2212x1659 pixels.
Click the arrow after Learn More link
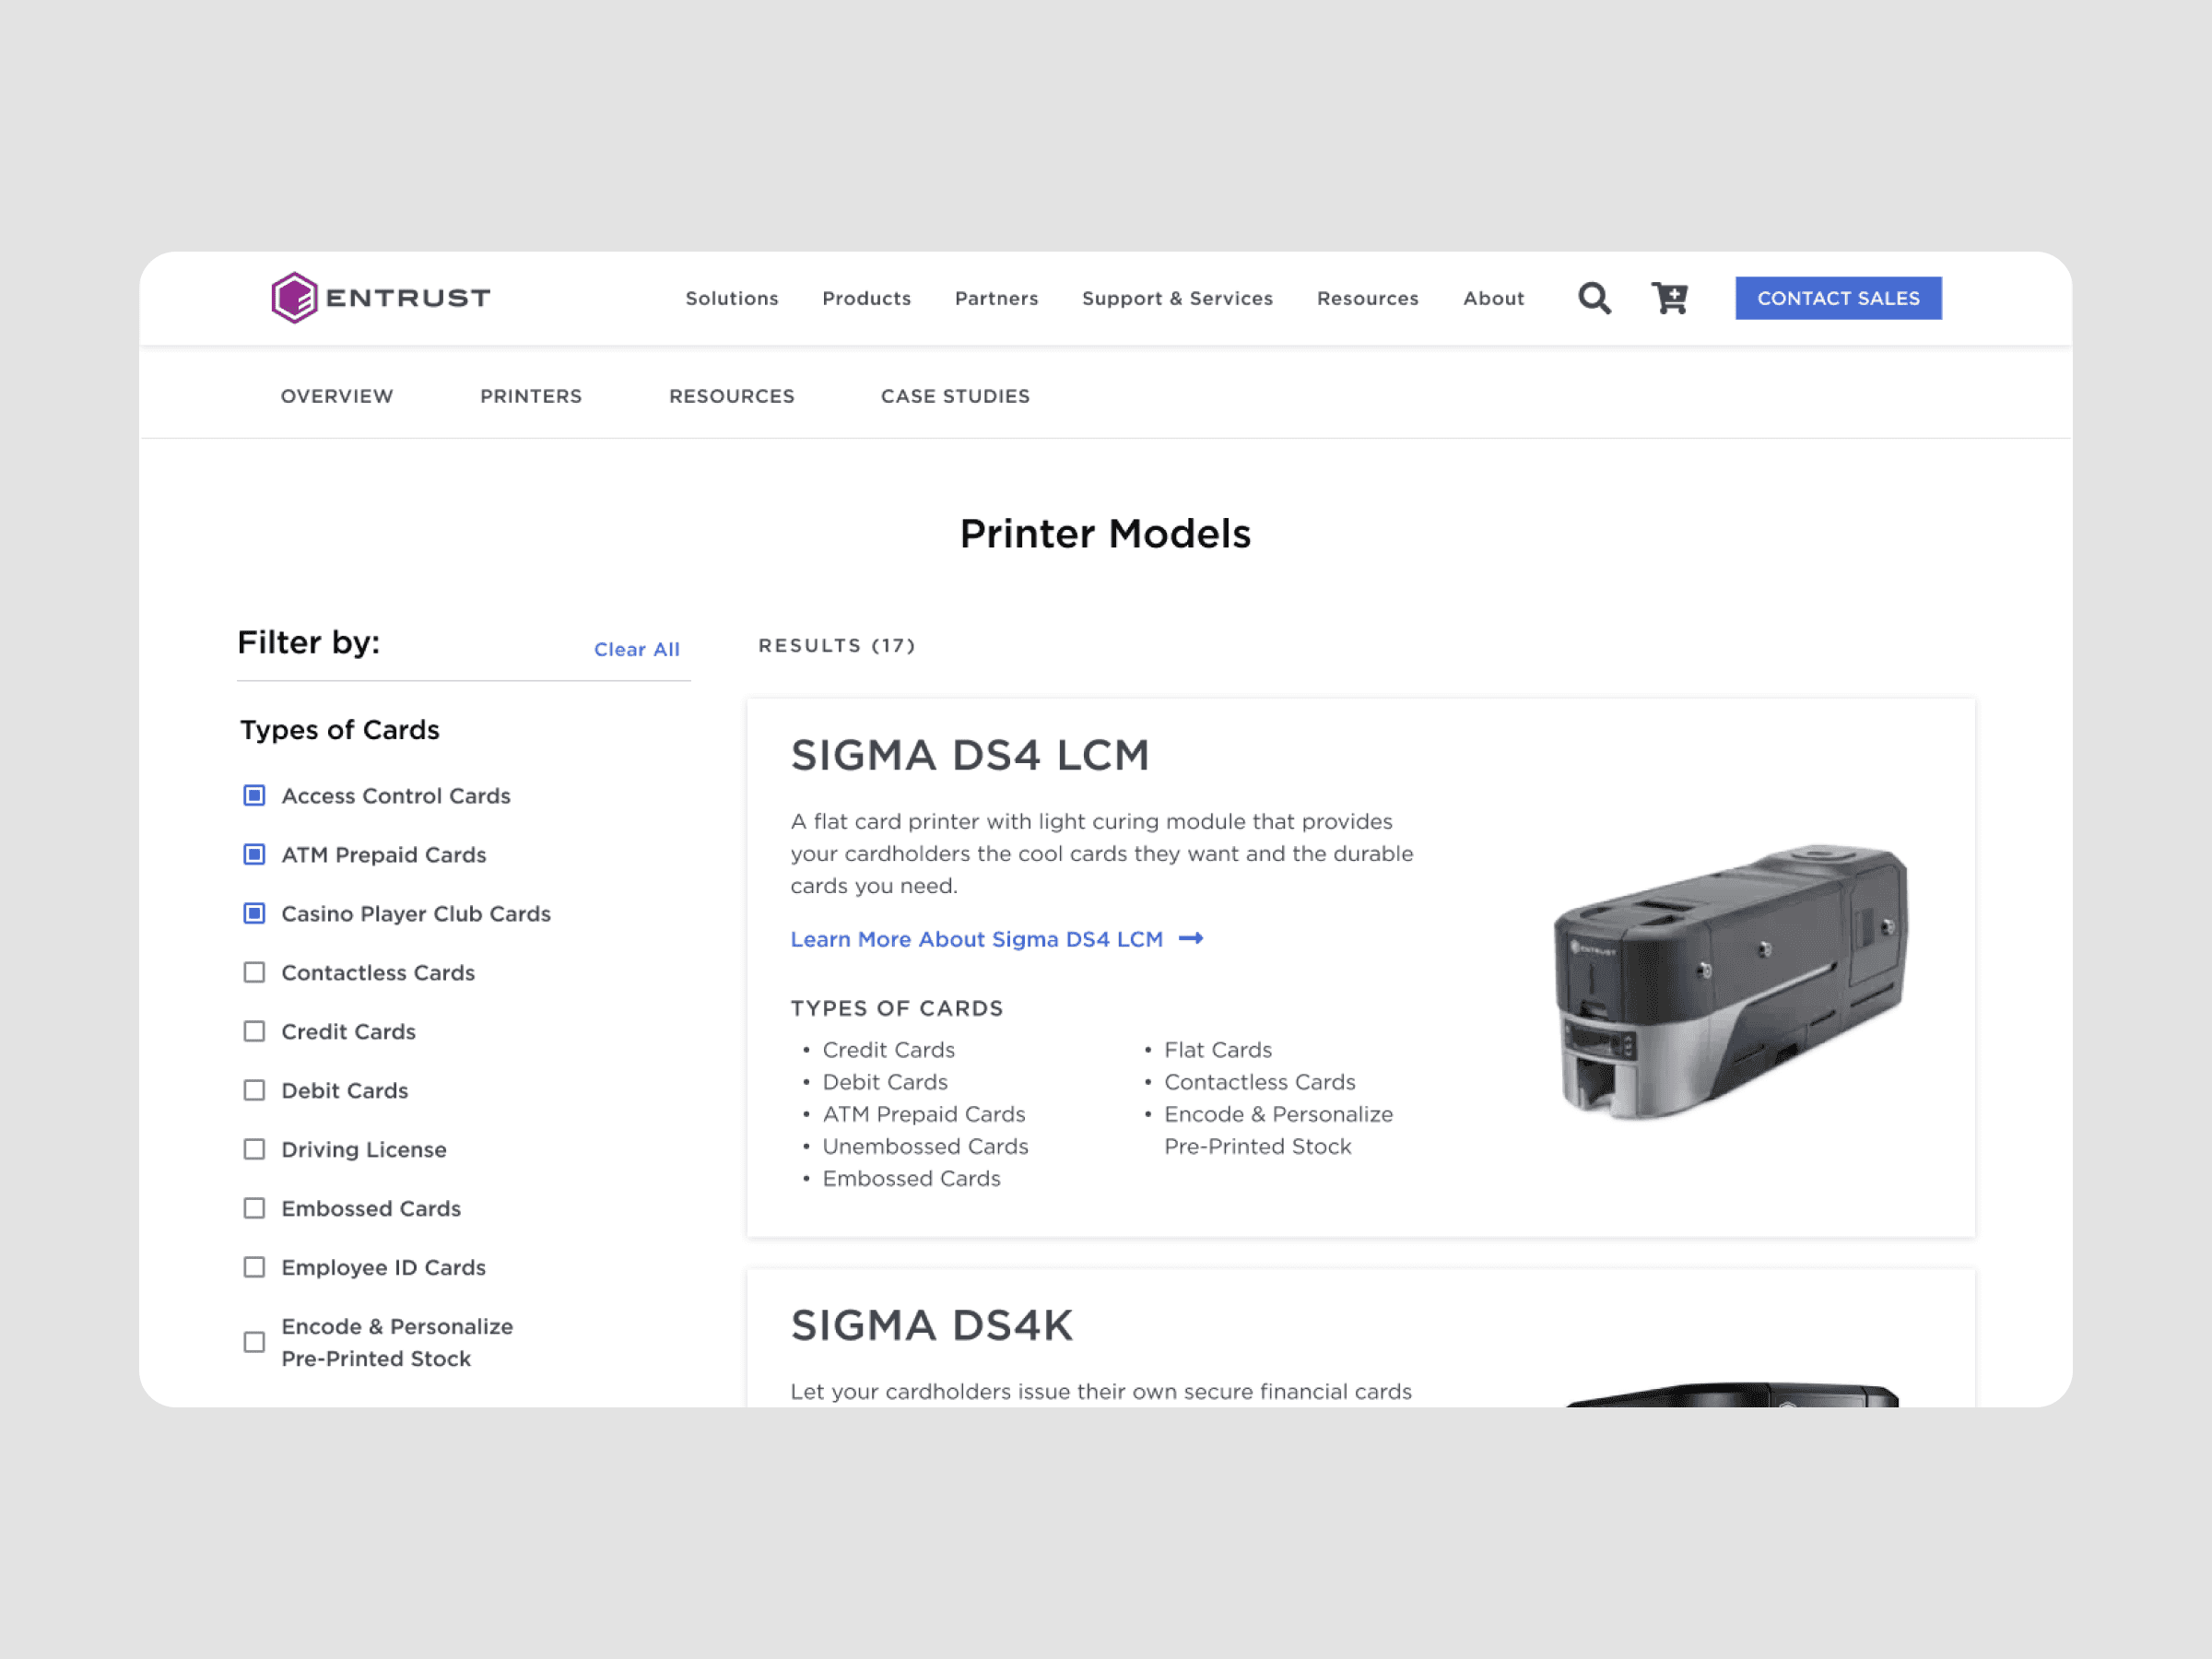[1190, 939]
